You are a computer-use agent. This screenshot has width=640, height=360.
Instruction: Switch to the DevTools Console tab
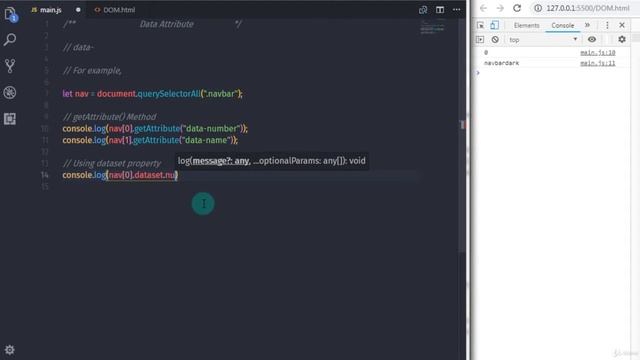[x=562, y=25]
